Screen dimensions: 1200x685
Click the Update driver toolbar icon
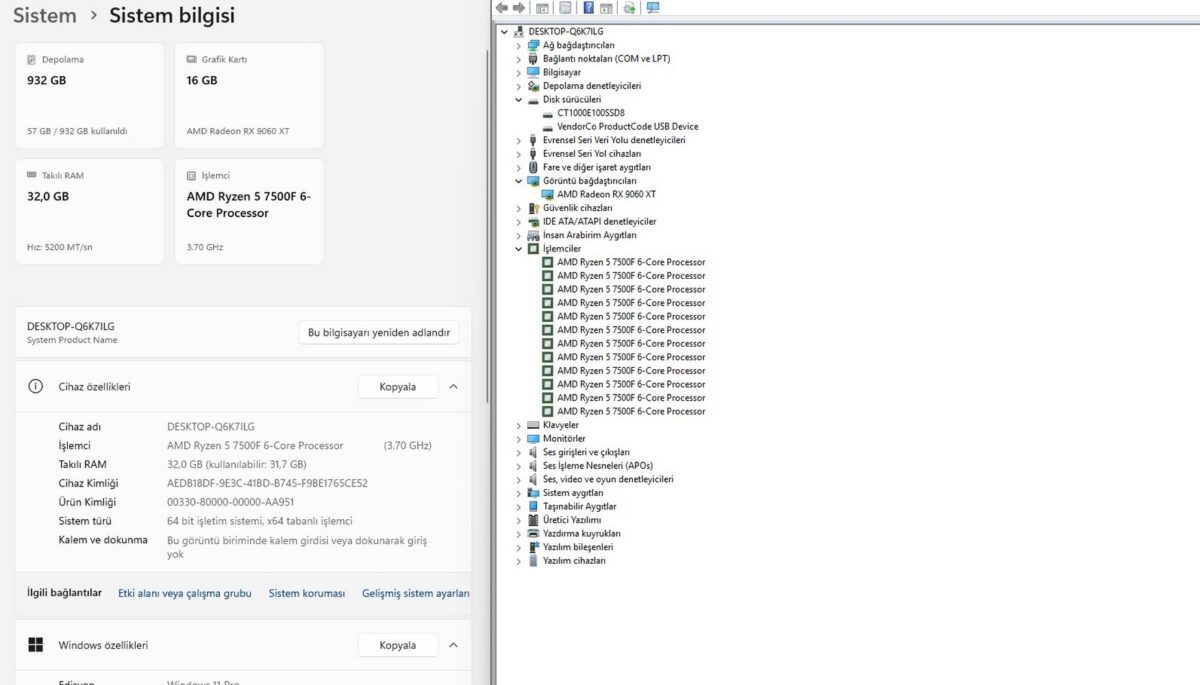(629, 8)
